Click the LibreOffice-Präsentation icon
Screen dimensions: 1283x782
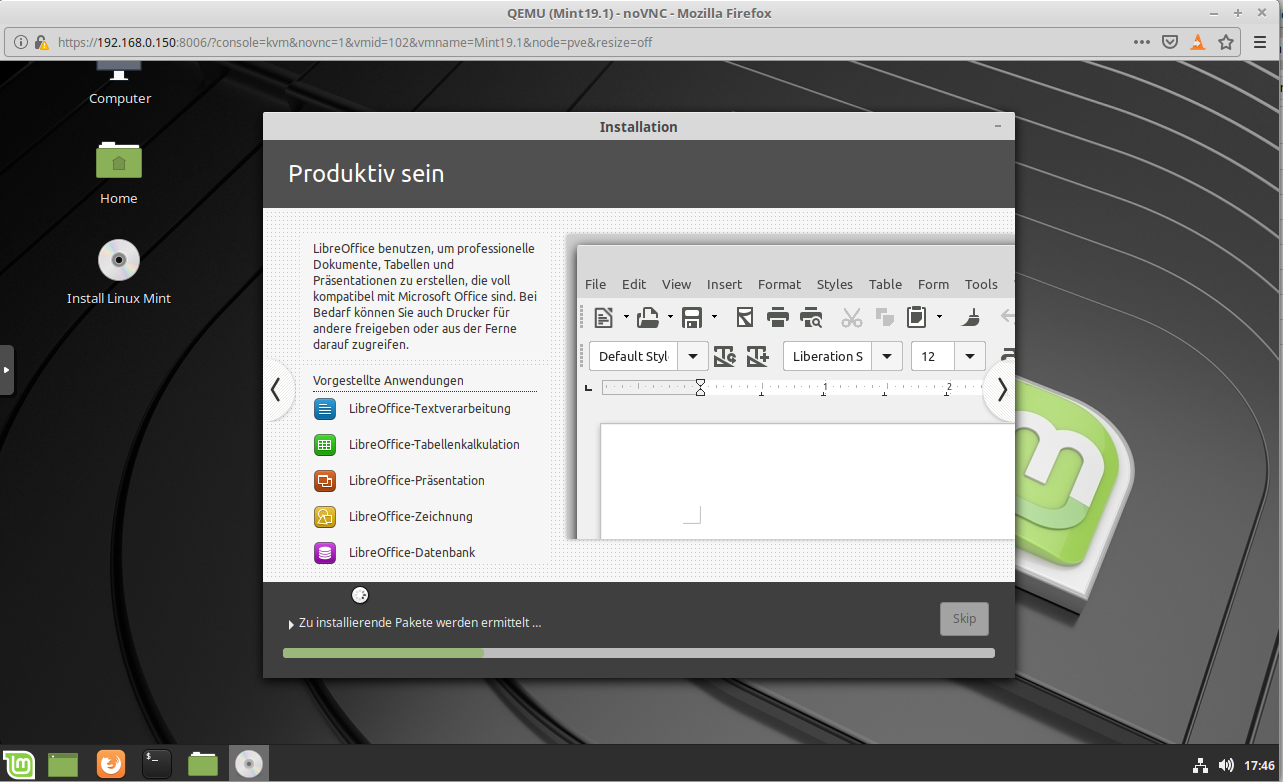[325, 480]
